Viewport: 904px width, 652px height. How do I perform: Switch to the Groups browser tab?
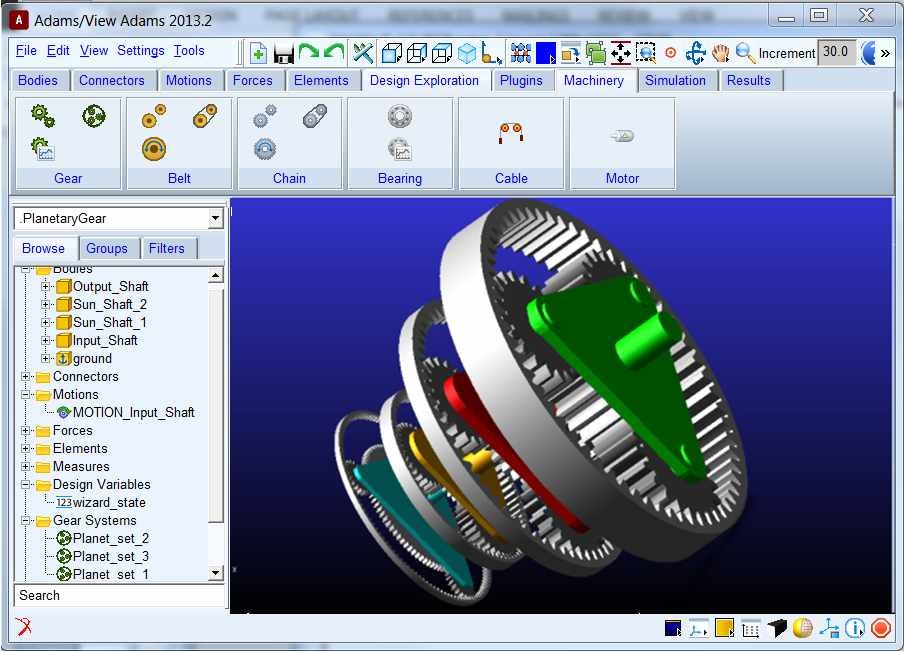point(107,248)
